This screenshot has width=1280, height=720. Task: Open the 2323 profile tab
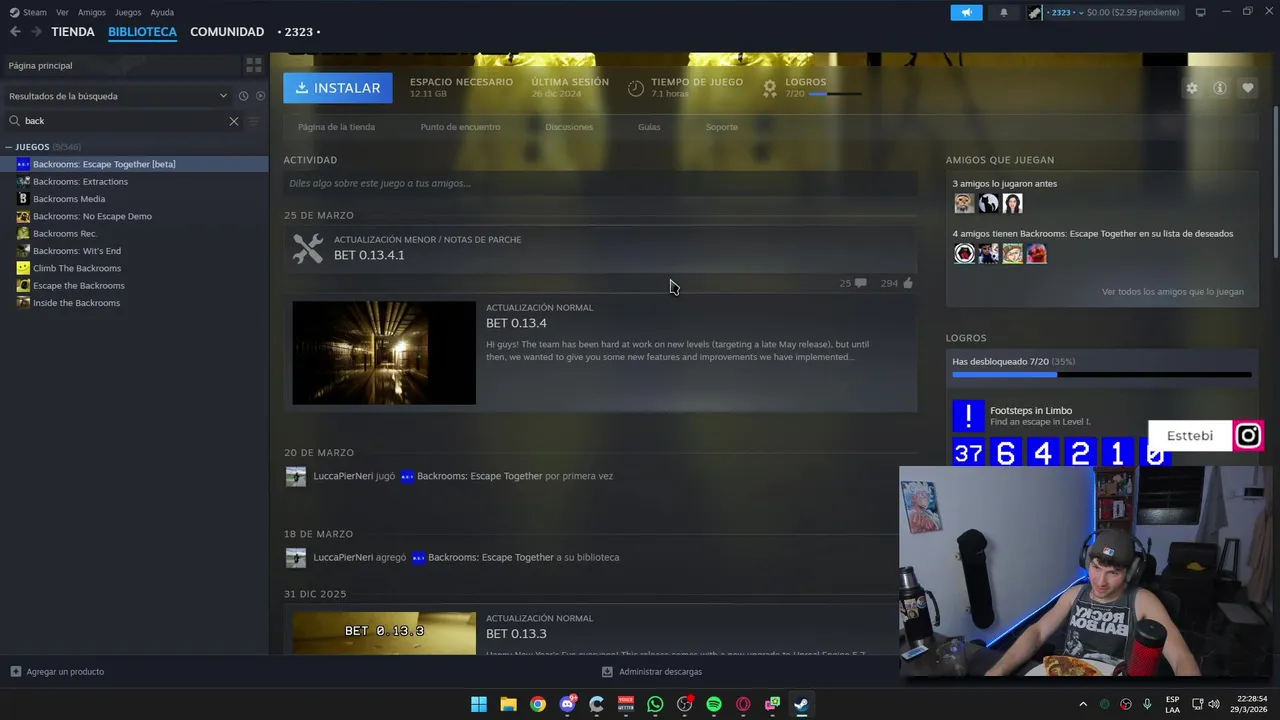[x=298, y=32]
